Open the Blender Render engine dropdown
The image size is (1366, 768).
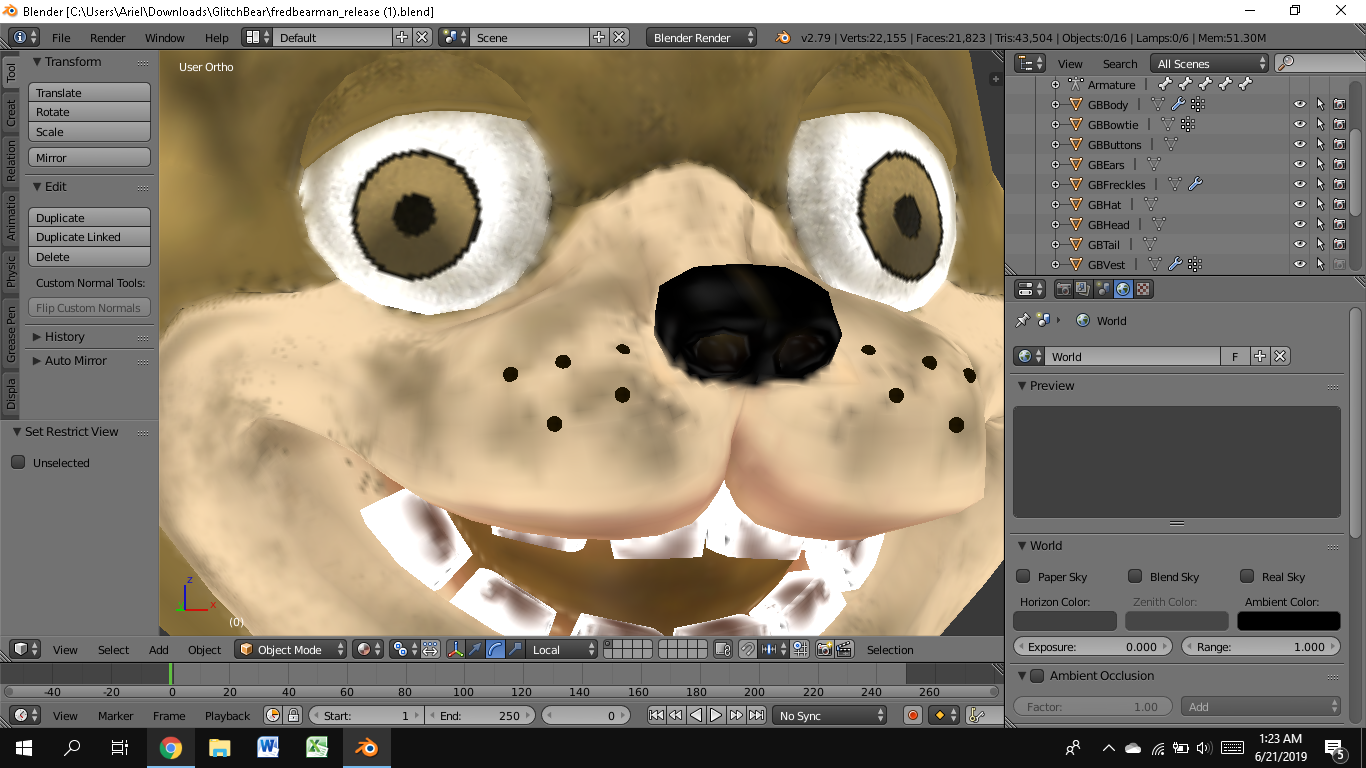click(x=703, y=37)
